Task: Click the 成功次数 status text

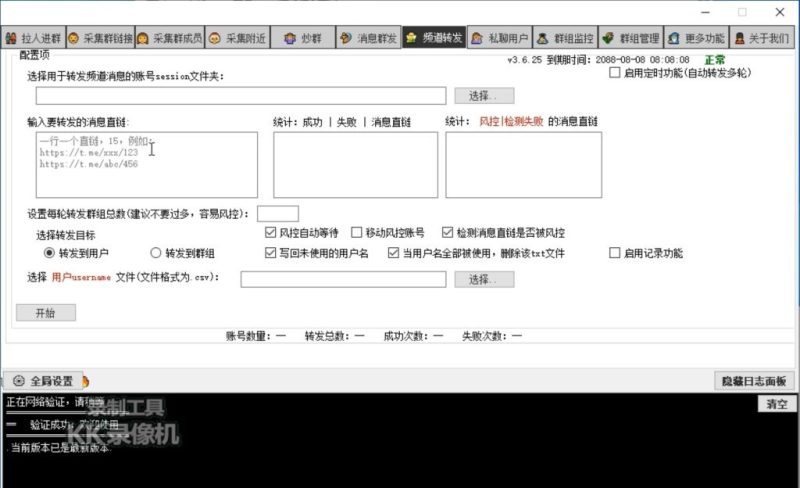Action: click(413, 336)
